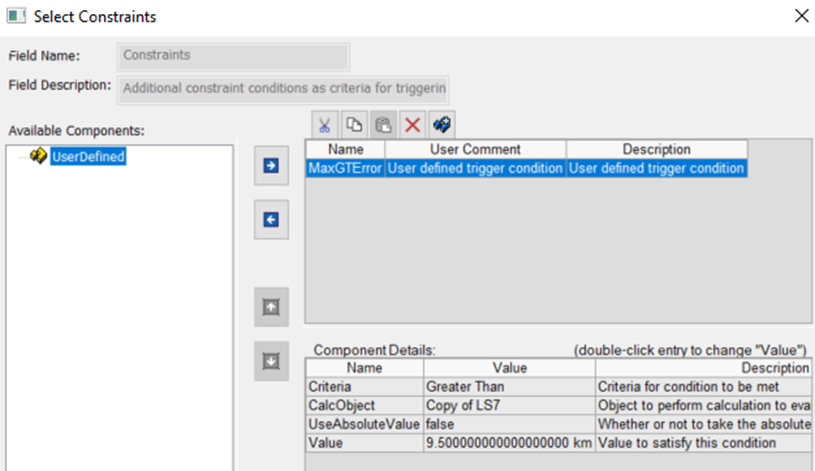
Task: Close the Select Constraints dialog
Action: point(800,16)
